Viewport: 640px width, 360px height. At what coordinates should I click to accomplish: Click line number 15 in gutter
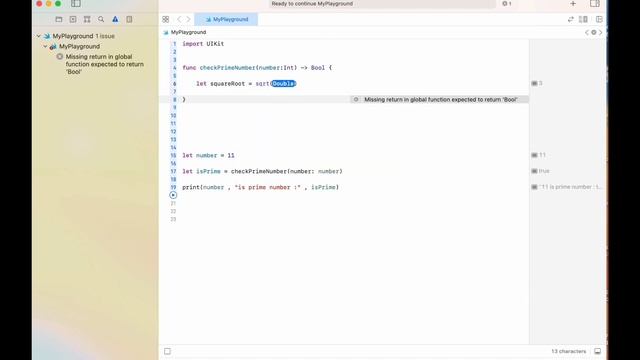(x=173, y=156)
